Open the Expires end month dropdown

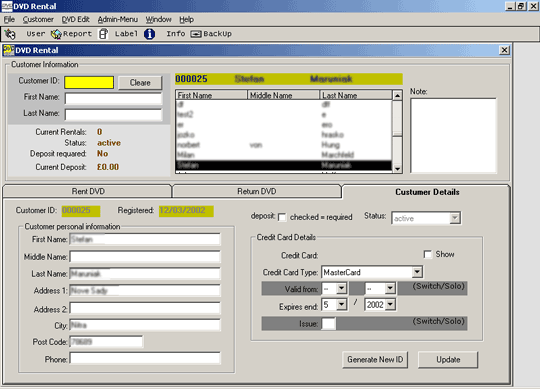[x=341, y=304]
